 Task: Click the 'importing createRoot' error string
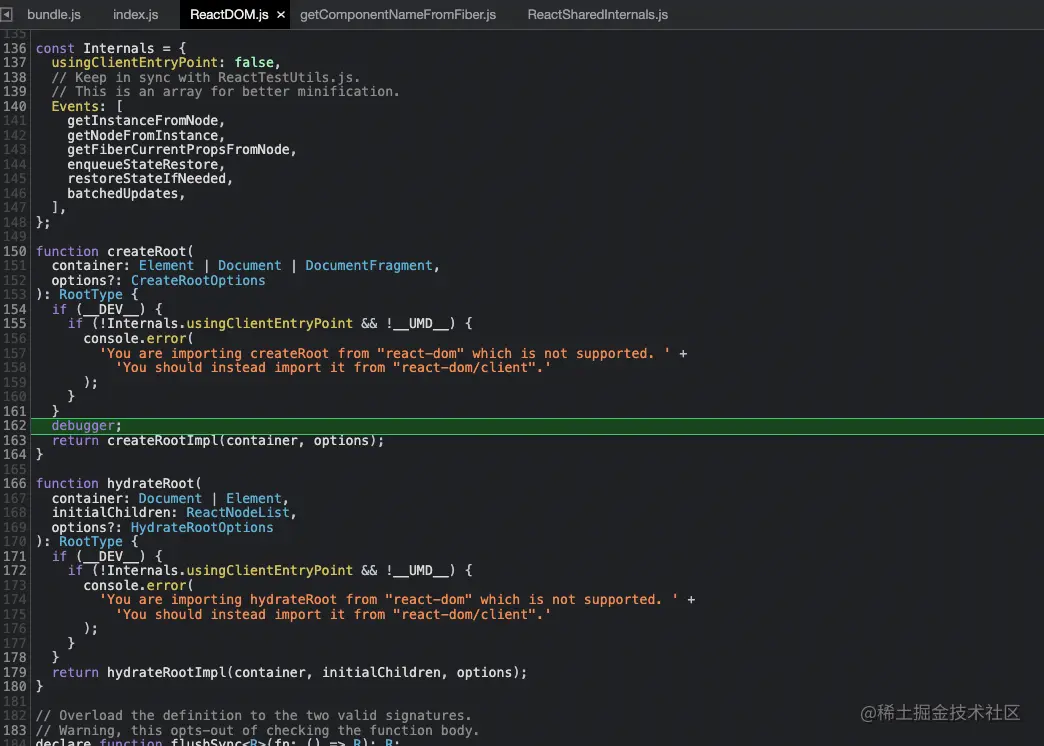pos(385,353)
